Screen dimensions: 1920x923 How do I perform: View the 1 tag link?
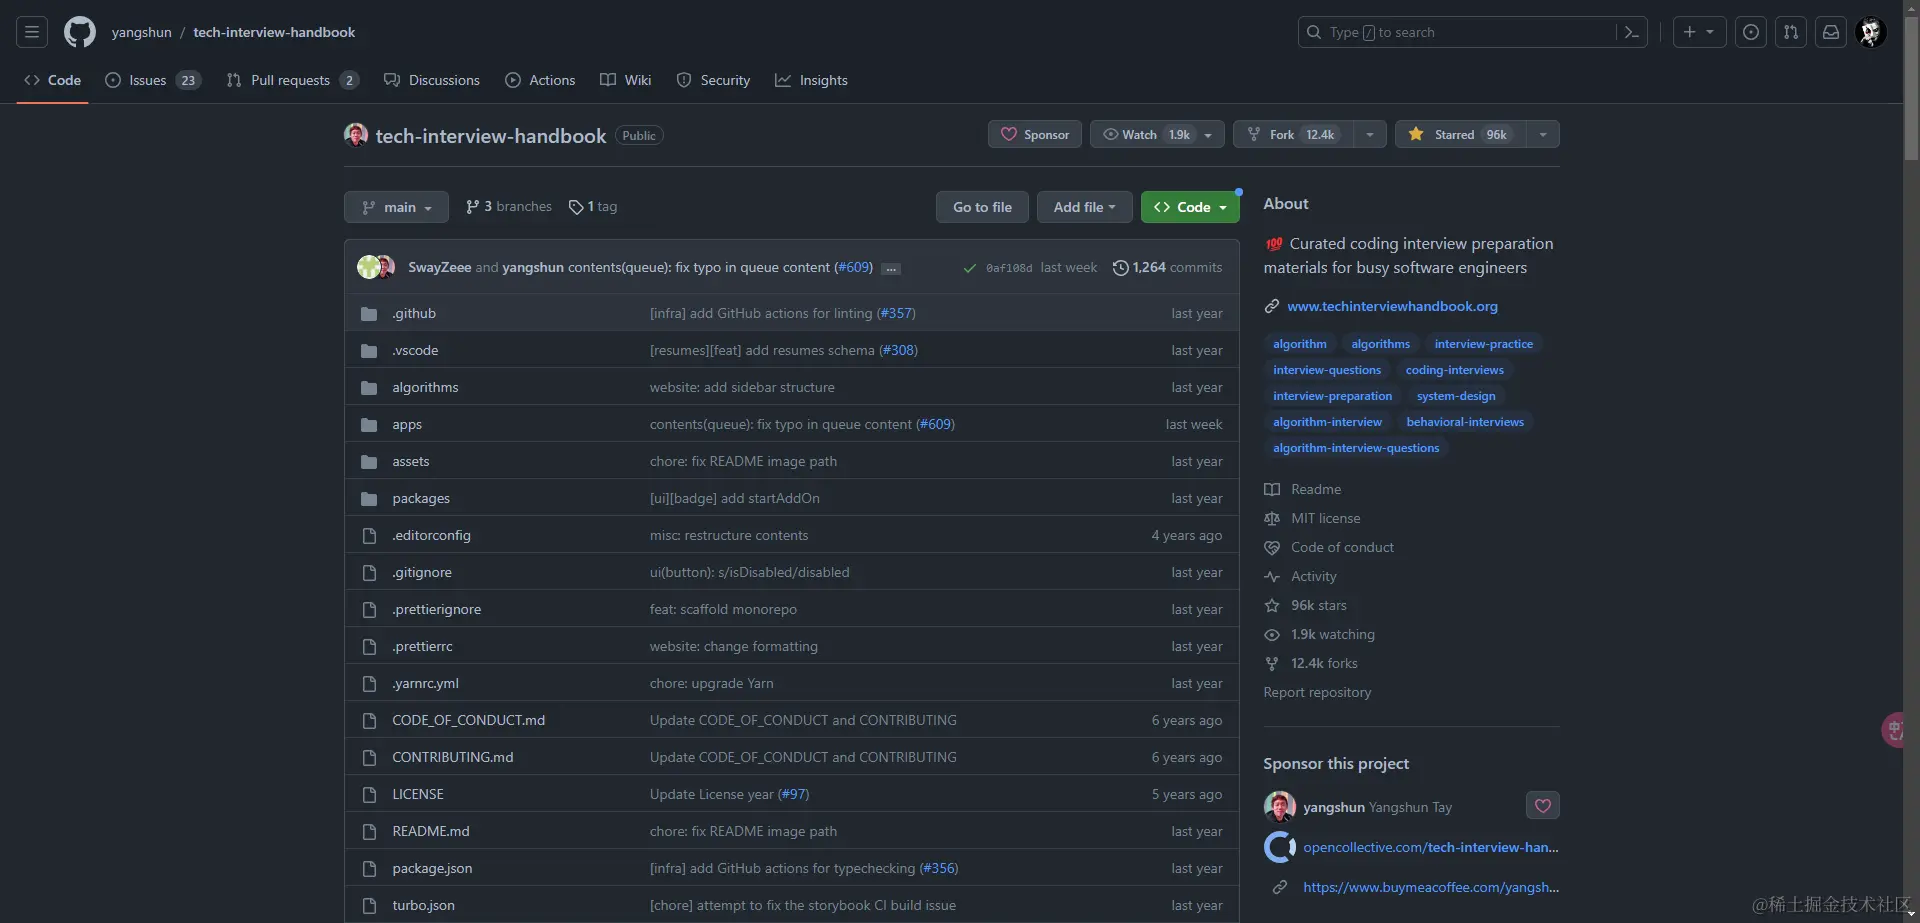tap(593, 207)
